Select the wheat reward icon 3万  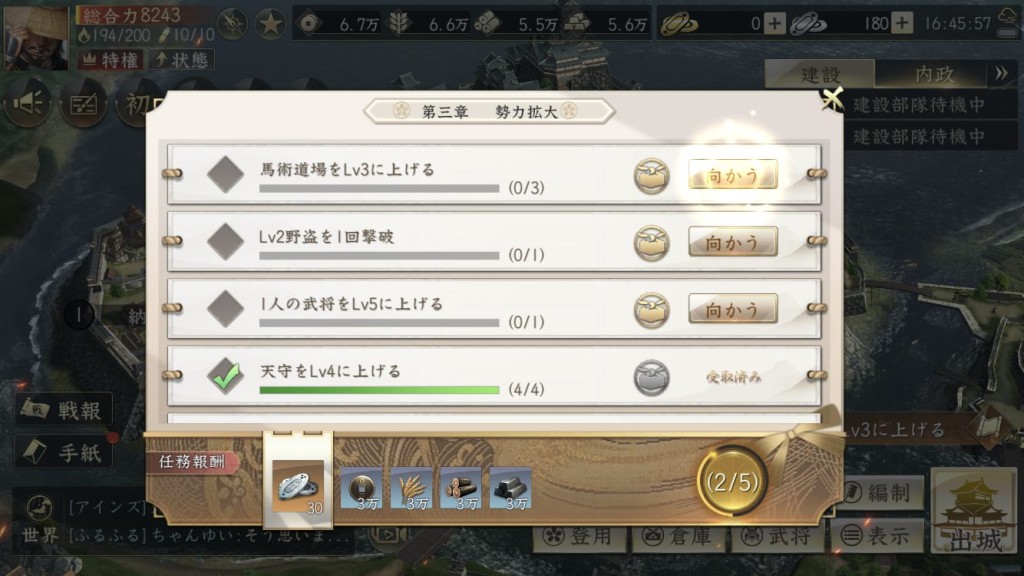point(411,488)
